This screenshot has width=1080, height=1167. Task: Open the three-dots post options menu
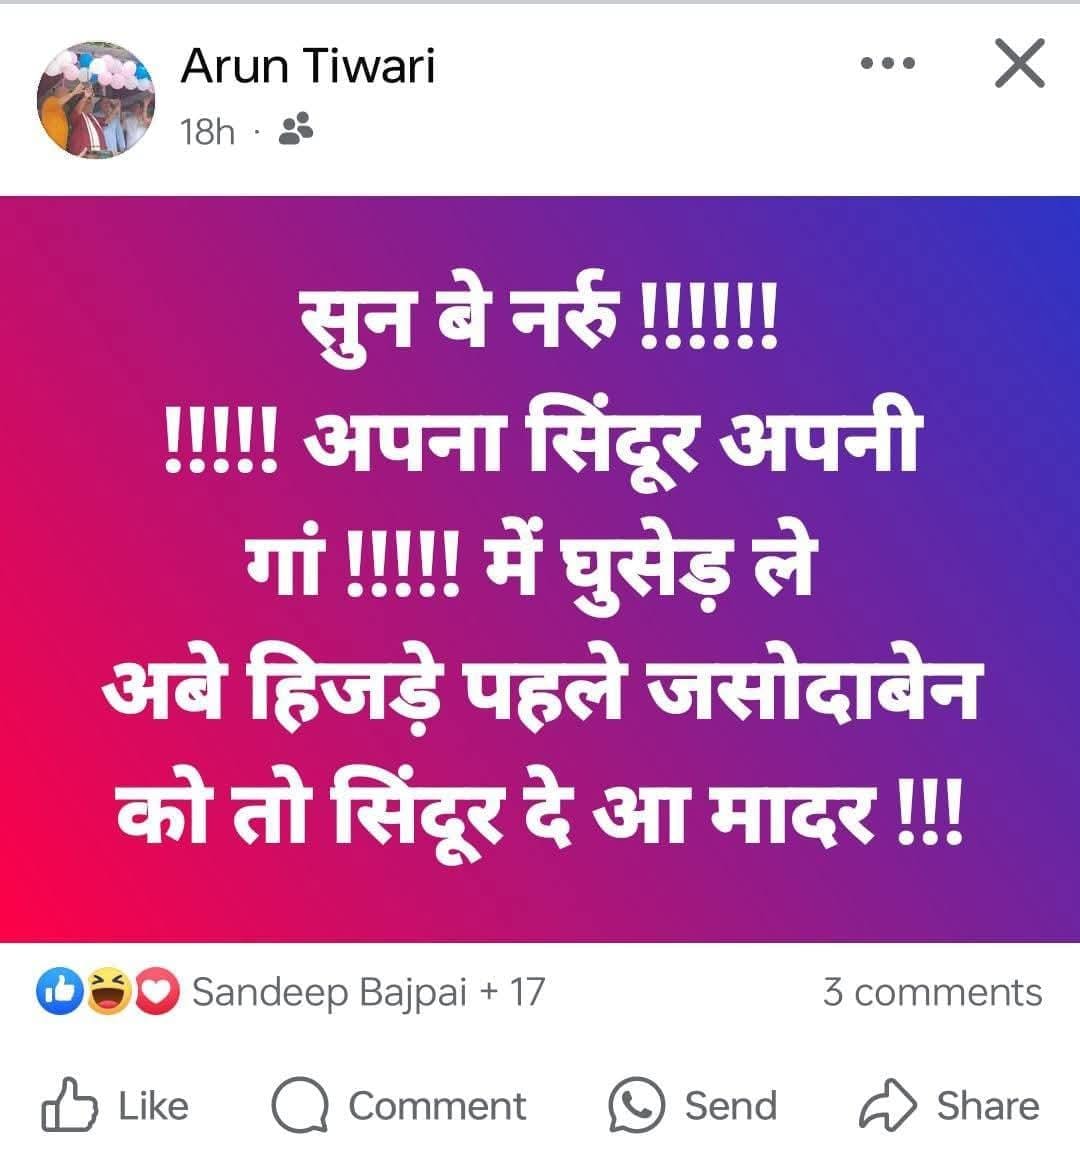tap(887, 63)
